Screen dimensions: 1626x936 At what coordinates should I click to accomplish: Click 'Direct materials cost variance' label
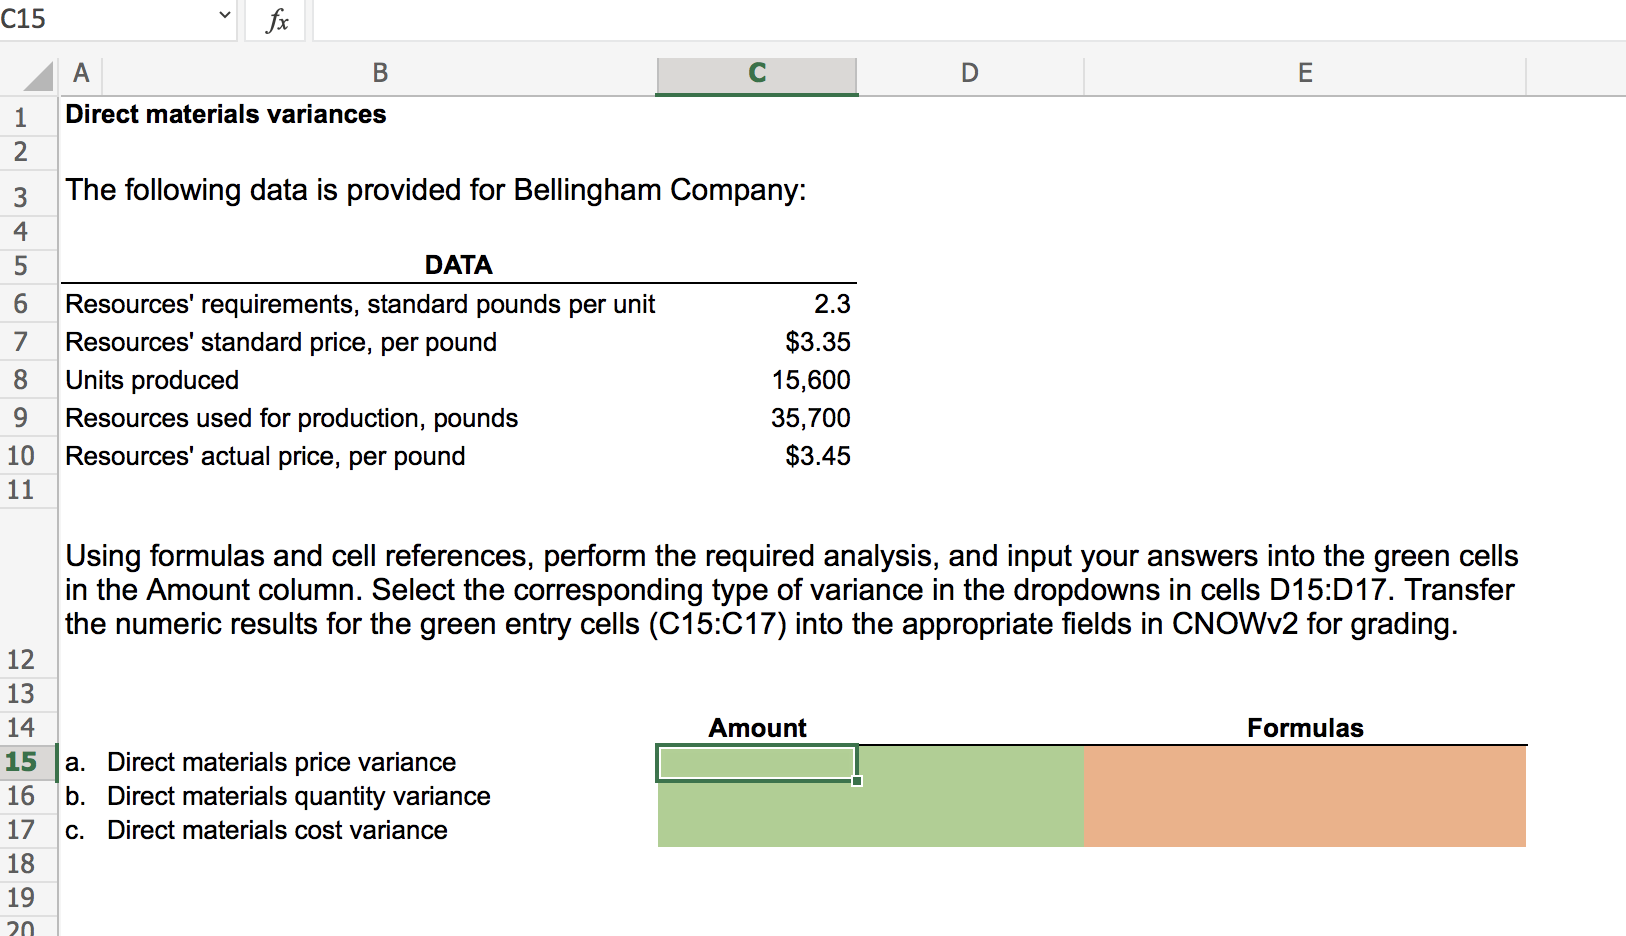[277, 830]
